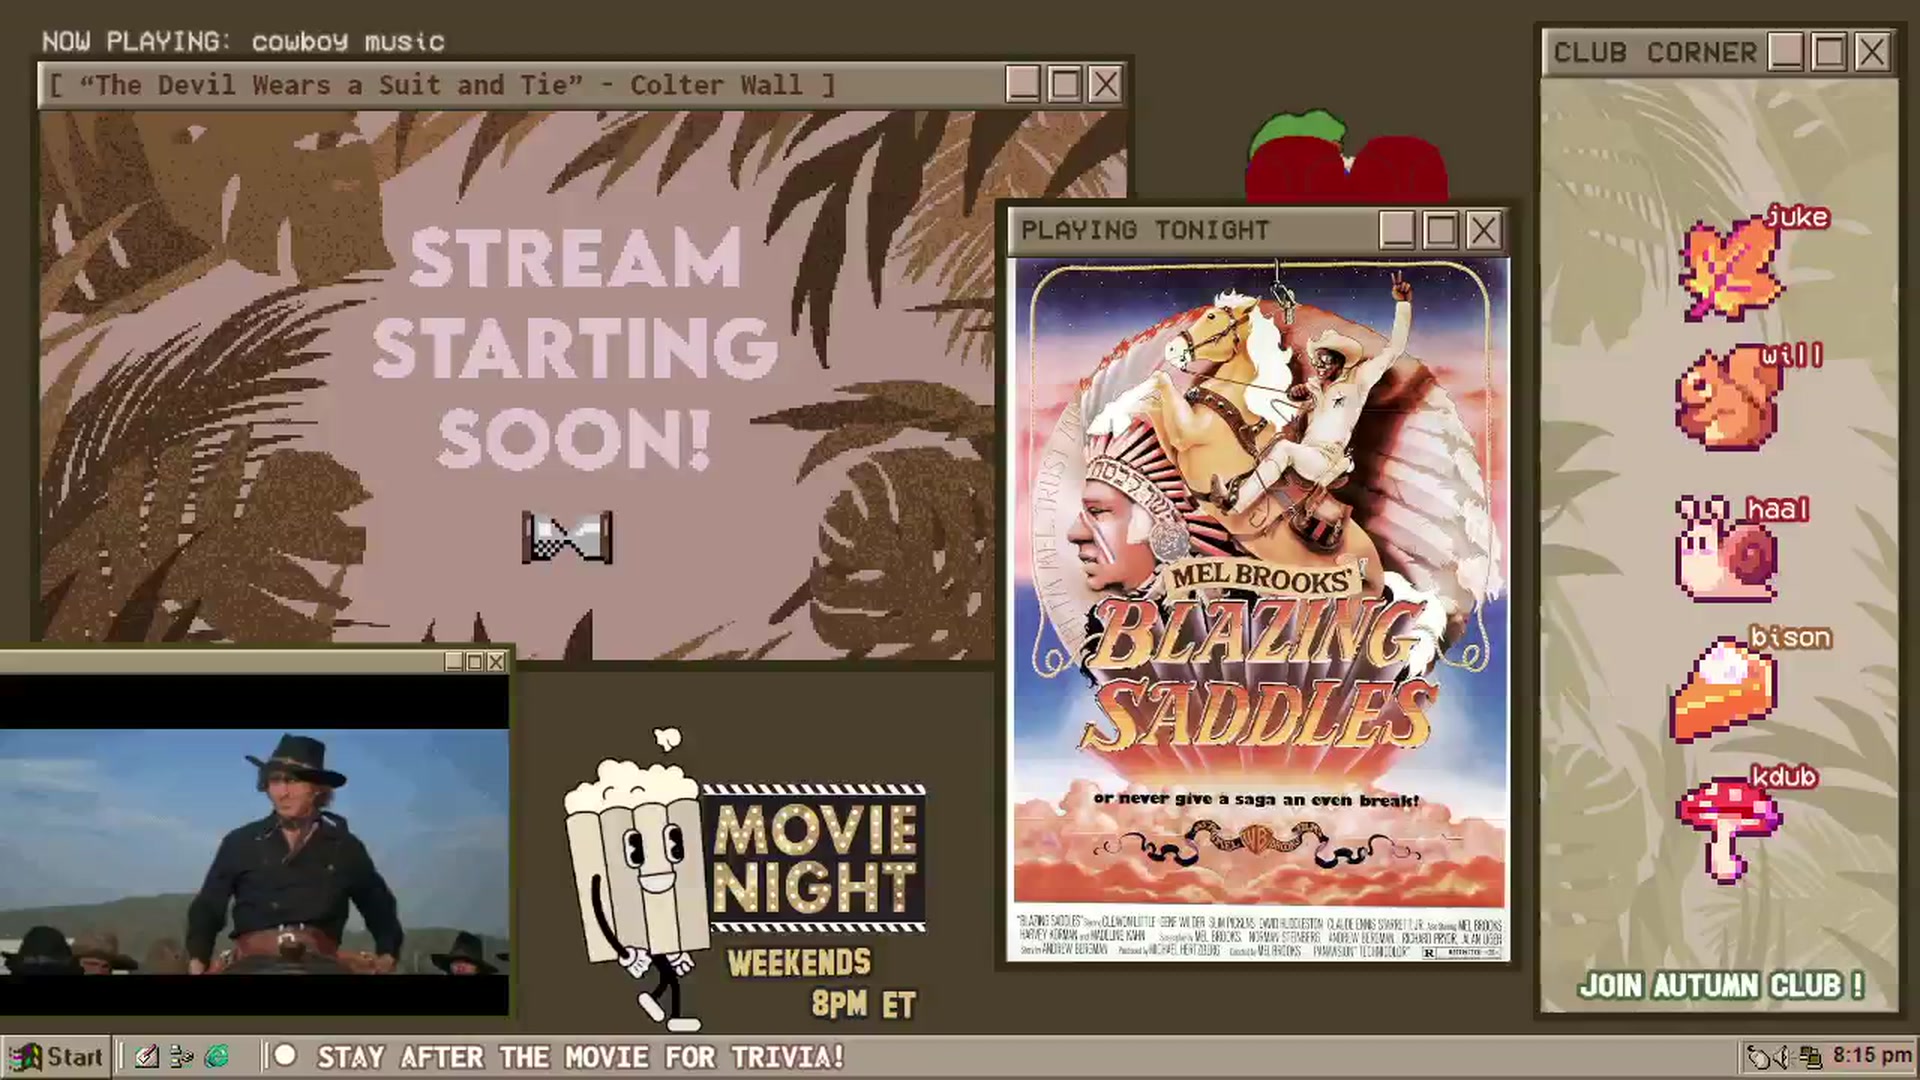Viewport: 1920px width, 1080px height.
Task: Minimize the song title stream window
Action: (x=1022, y=85)
